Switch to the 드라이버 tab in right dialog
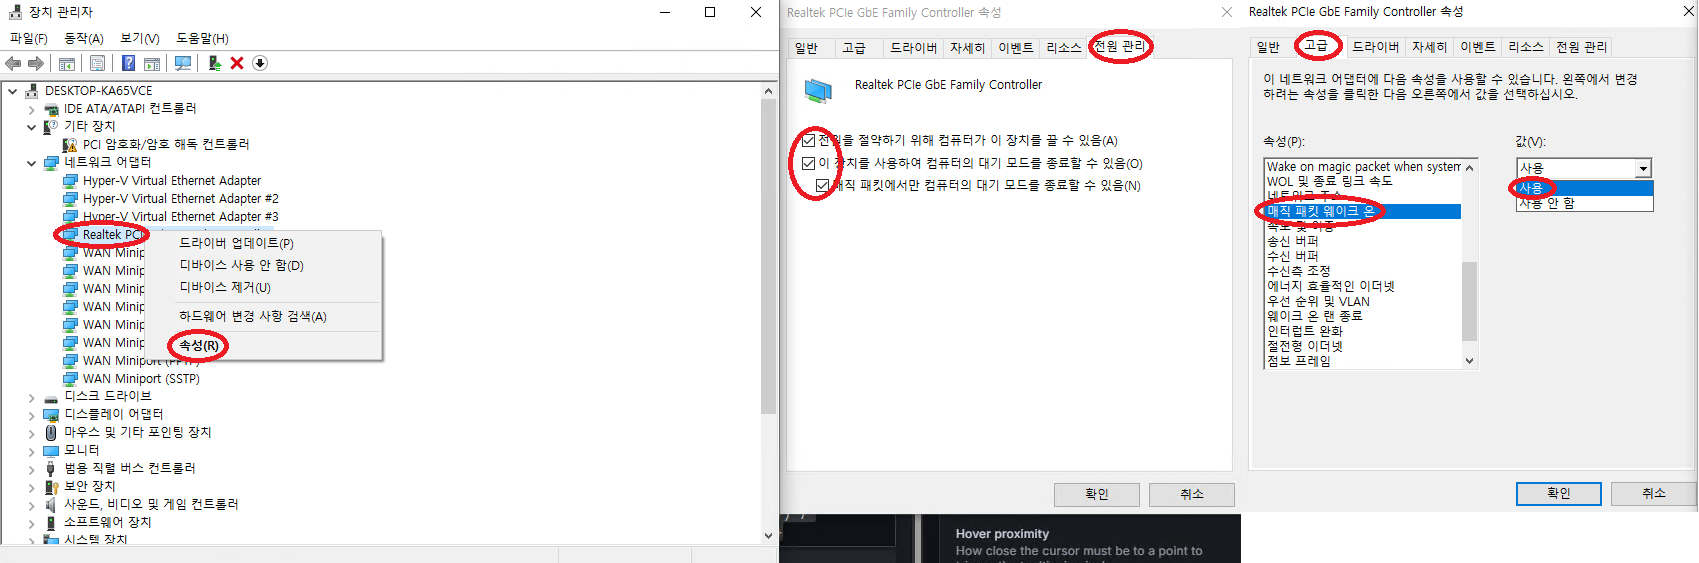The height and width of the screenshot is (563, 1699). pyautogui.click(x=1375, y=47)
